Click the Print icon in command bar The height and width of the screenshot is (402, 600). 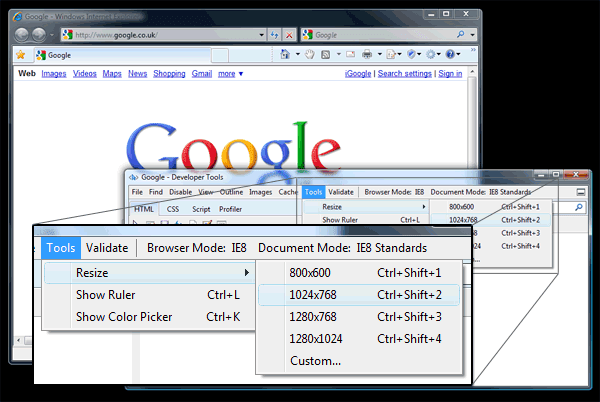coord(367,54)
